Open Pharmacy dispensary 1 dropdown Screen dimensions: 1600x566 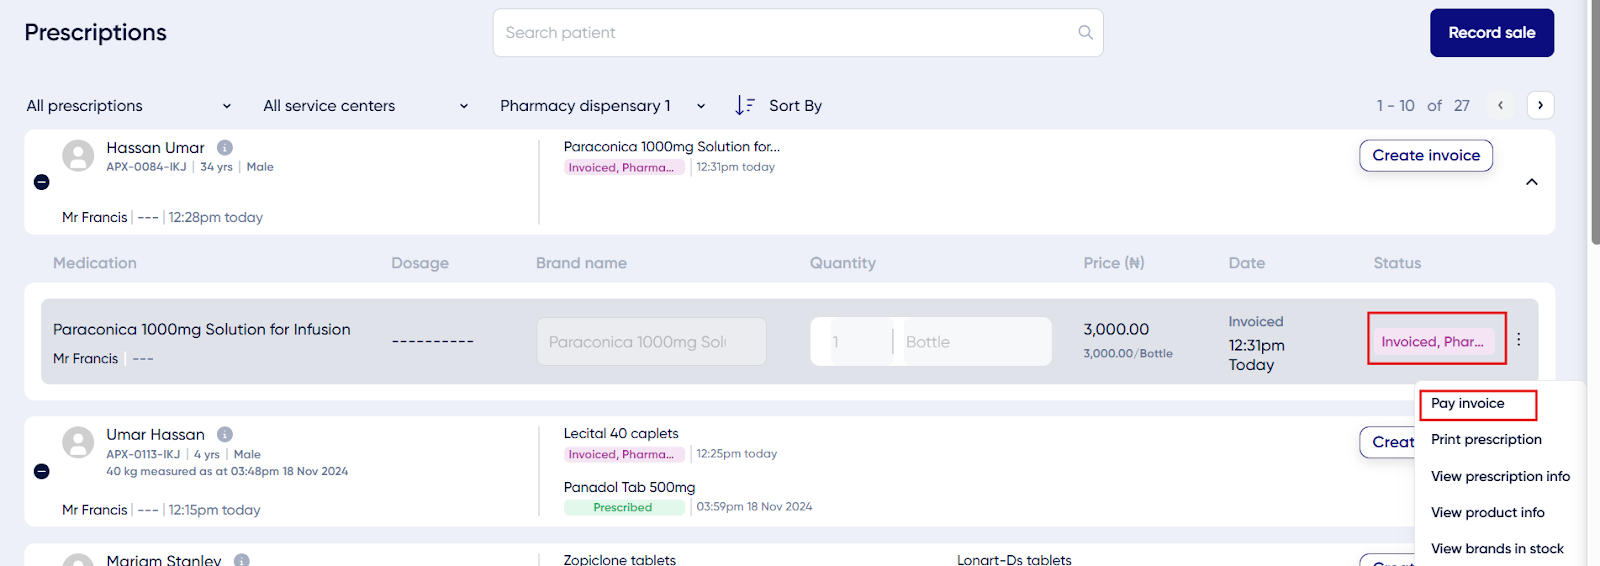[602, 106]
